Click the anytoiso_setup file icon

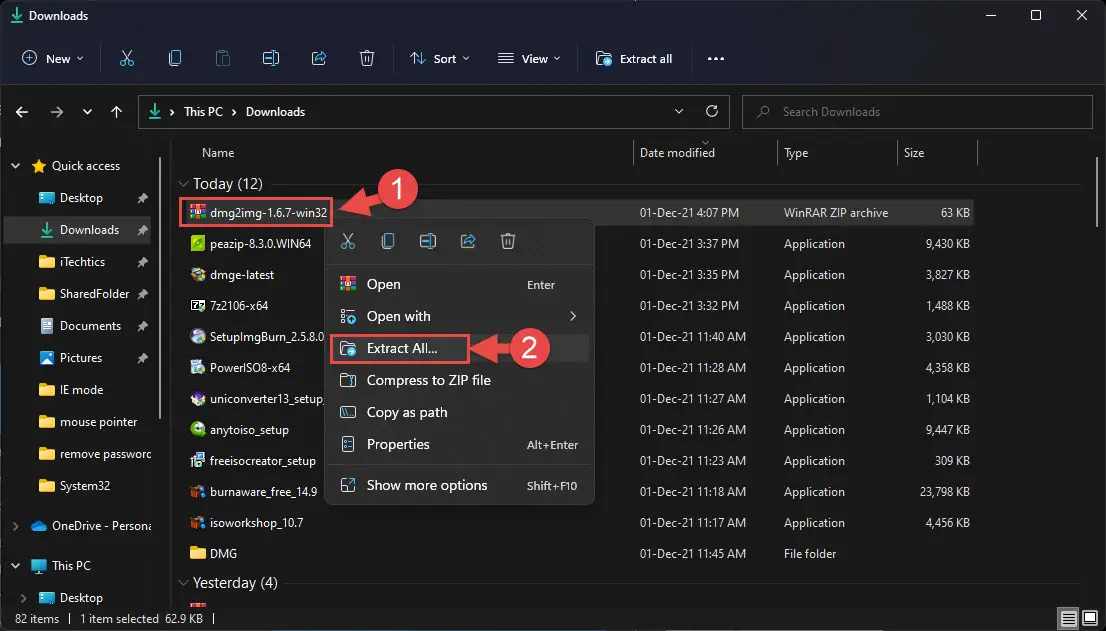pos(198,429)
